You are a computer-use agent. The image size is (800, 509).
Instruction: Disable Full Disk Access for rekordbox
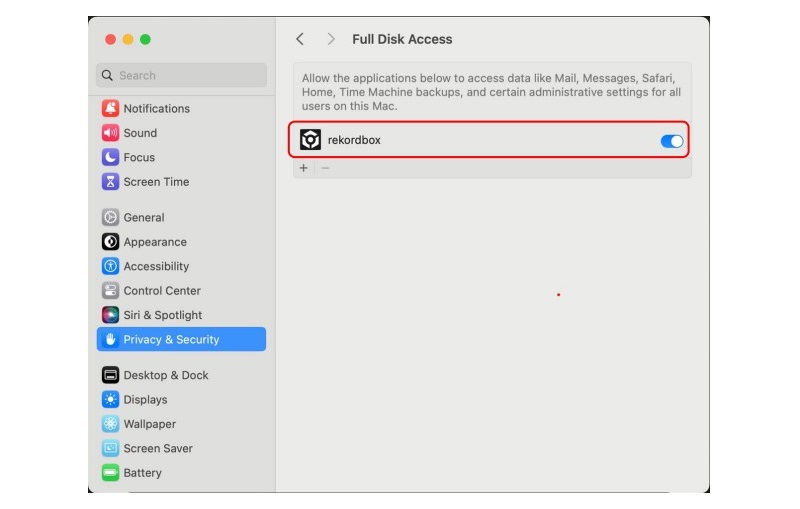(x=671, y=141)
